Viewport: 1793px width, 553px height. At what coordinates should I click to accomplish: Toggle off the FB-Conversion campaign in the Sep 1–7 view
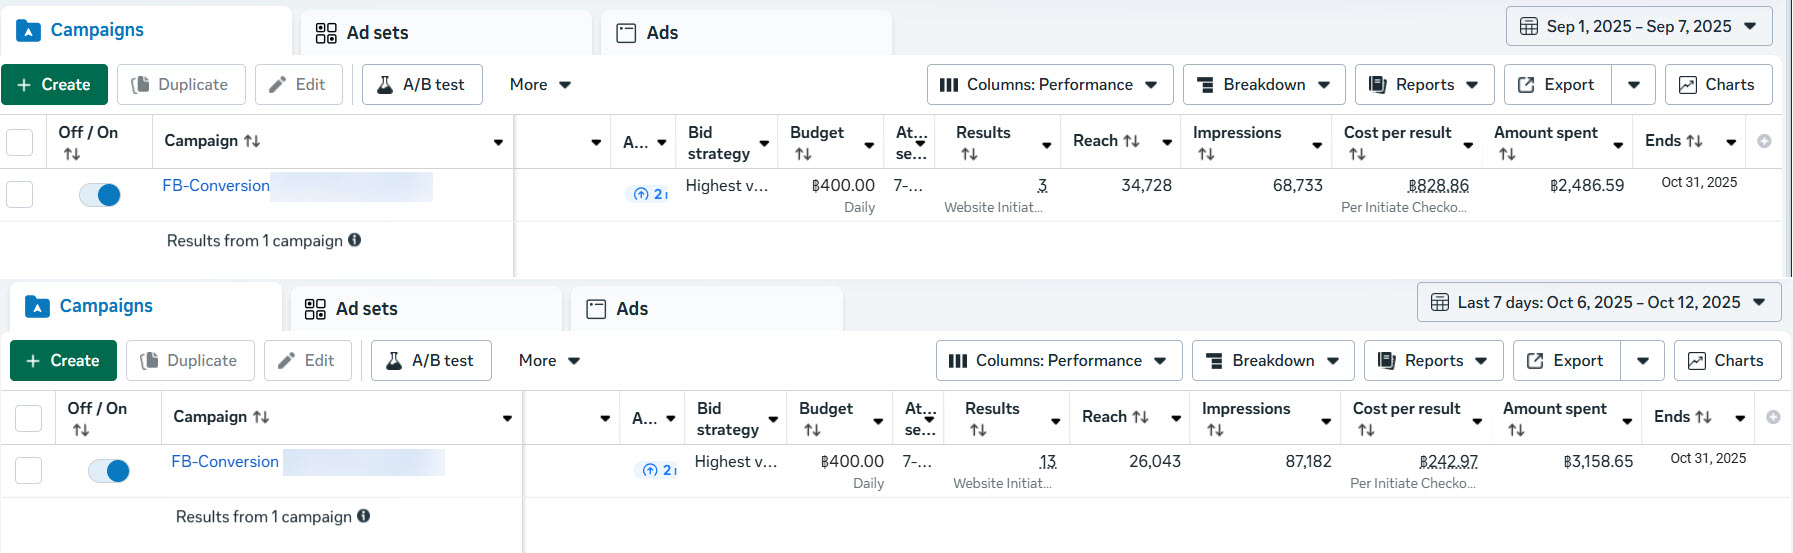click(x=100, y=195)
